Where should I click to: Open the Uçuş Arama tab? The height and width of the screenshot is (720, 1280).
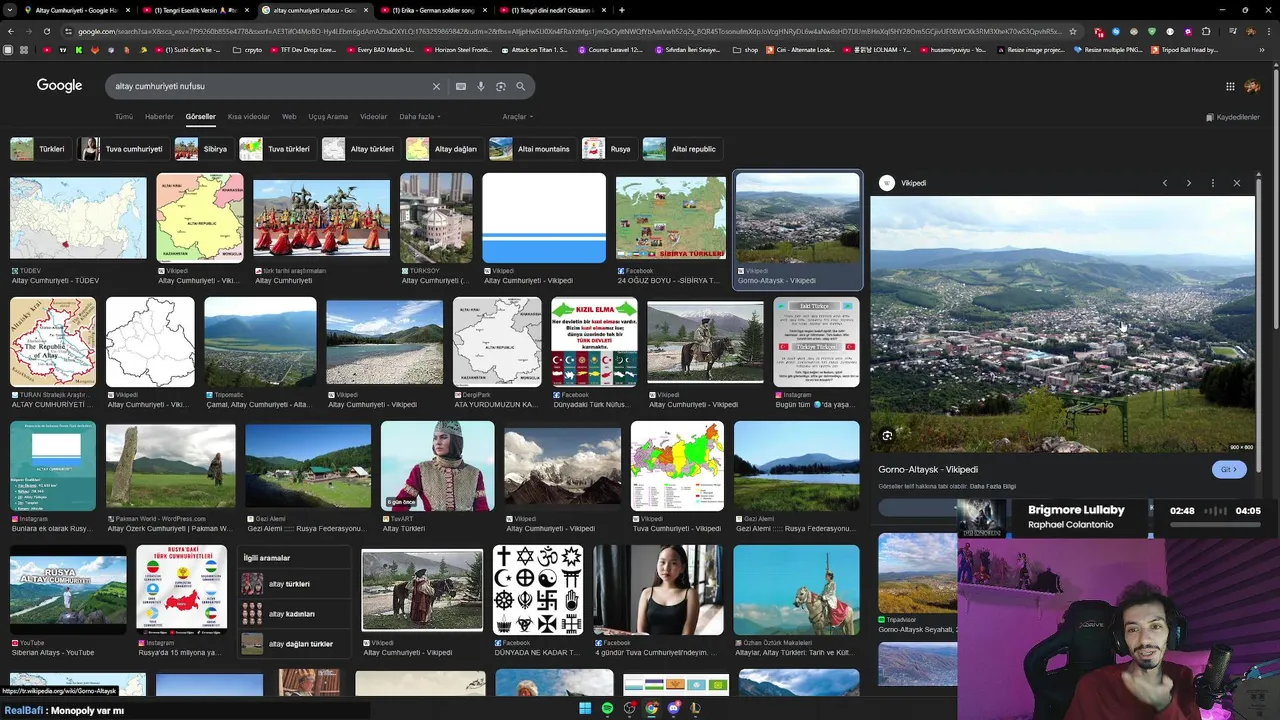pyautogui.click(x=328, y=117)
